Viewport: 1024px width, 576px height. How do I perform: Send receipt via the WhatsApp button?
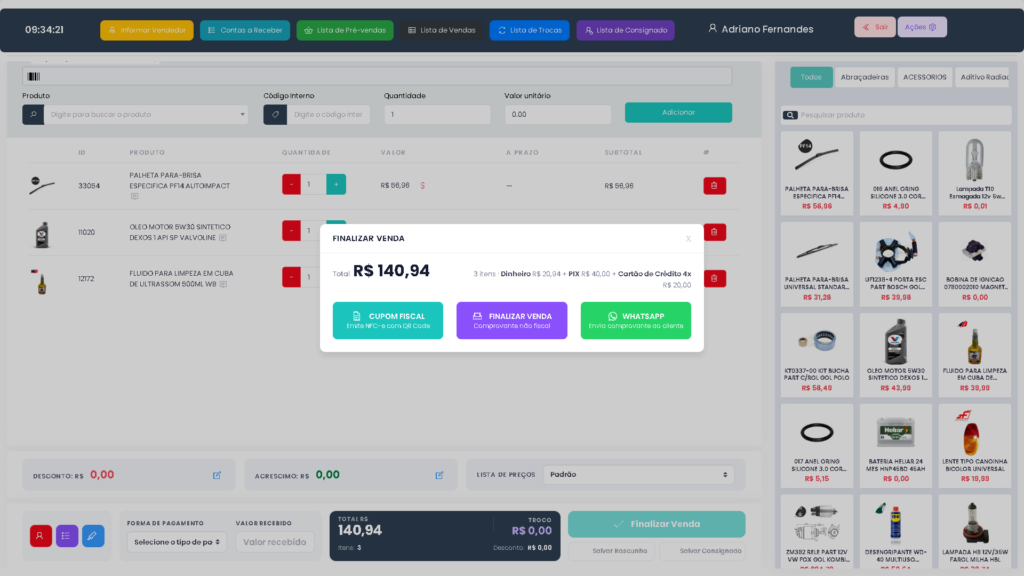point(635,320)
